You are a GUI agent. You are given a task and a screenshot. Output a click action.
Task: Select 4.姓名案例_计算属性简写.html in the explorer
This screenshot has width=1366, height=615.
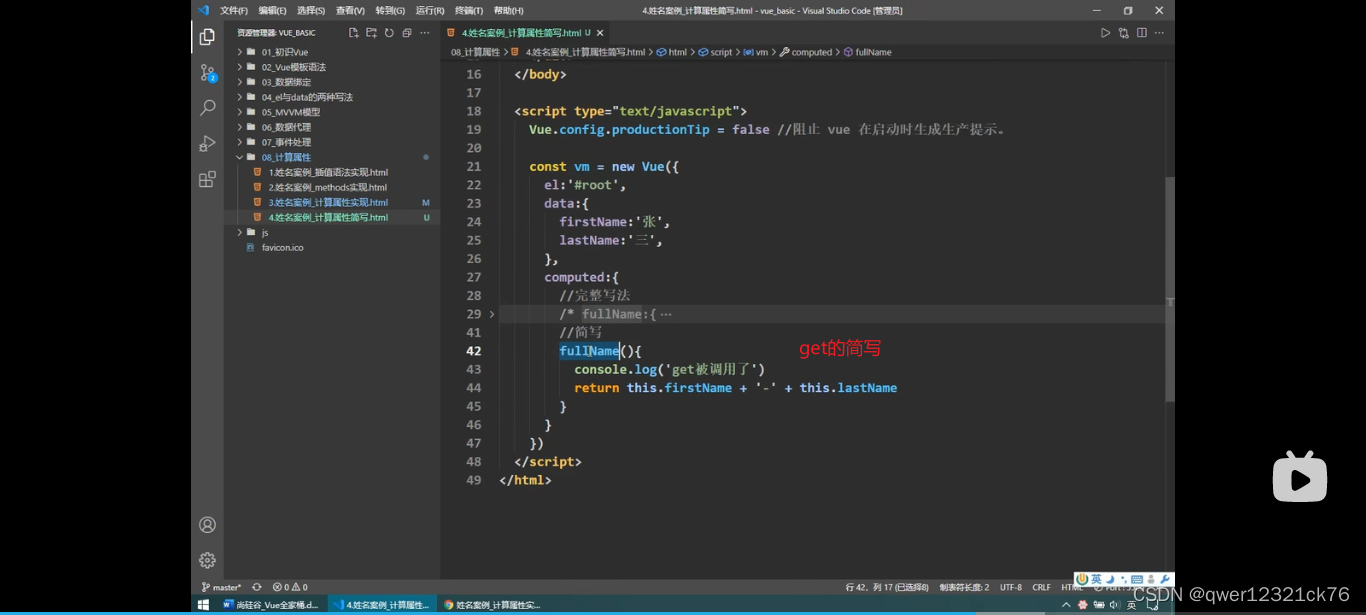coord(327,217)
